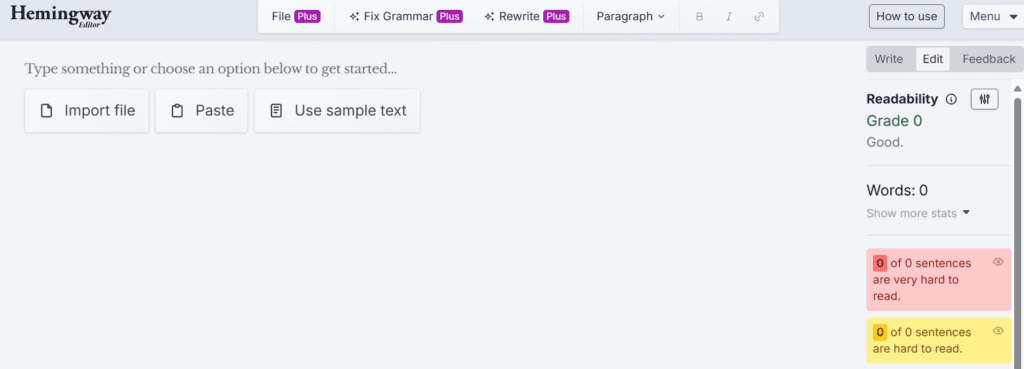Click the Use sample text button

tap(337, 111)
